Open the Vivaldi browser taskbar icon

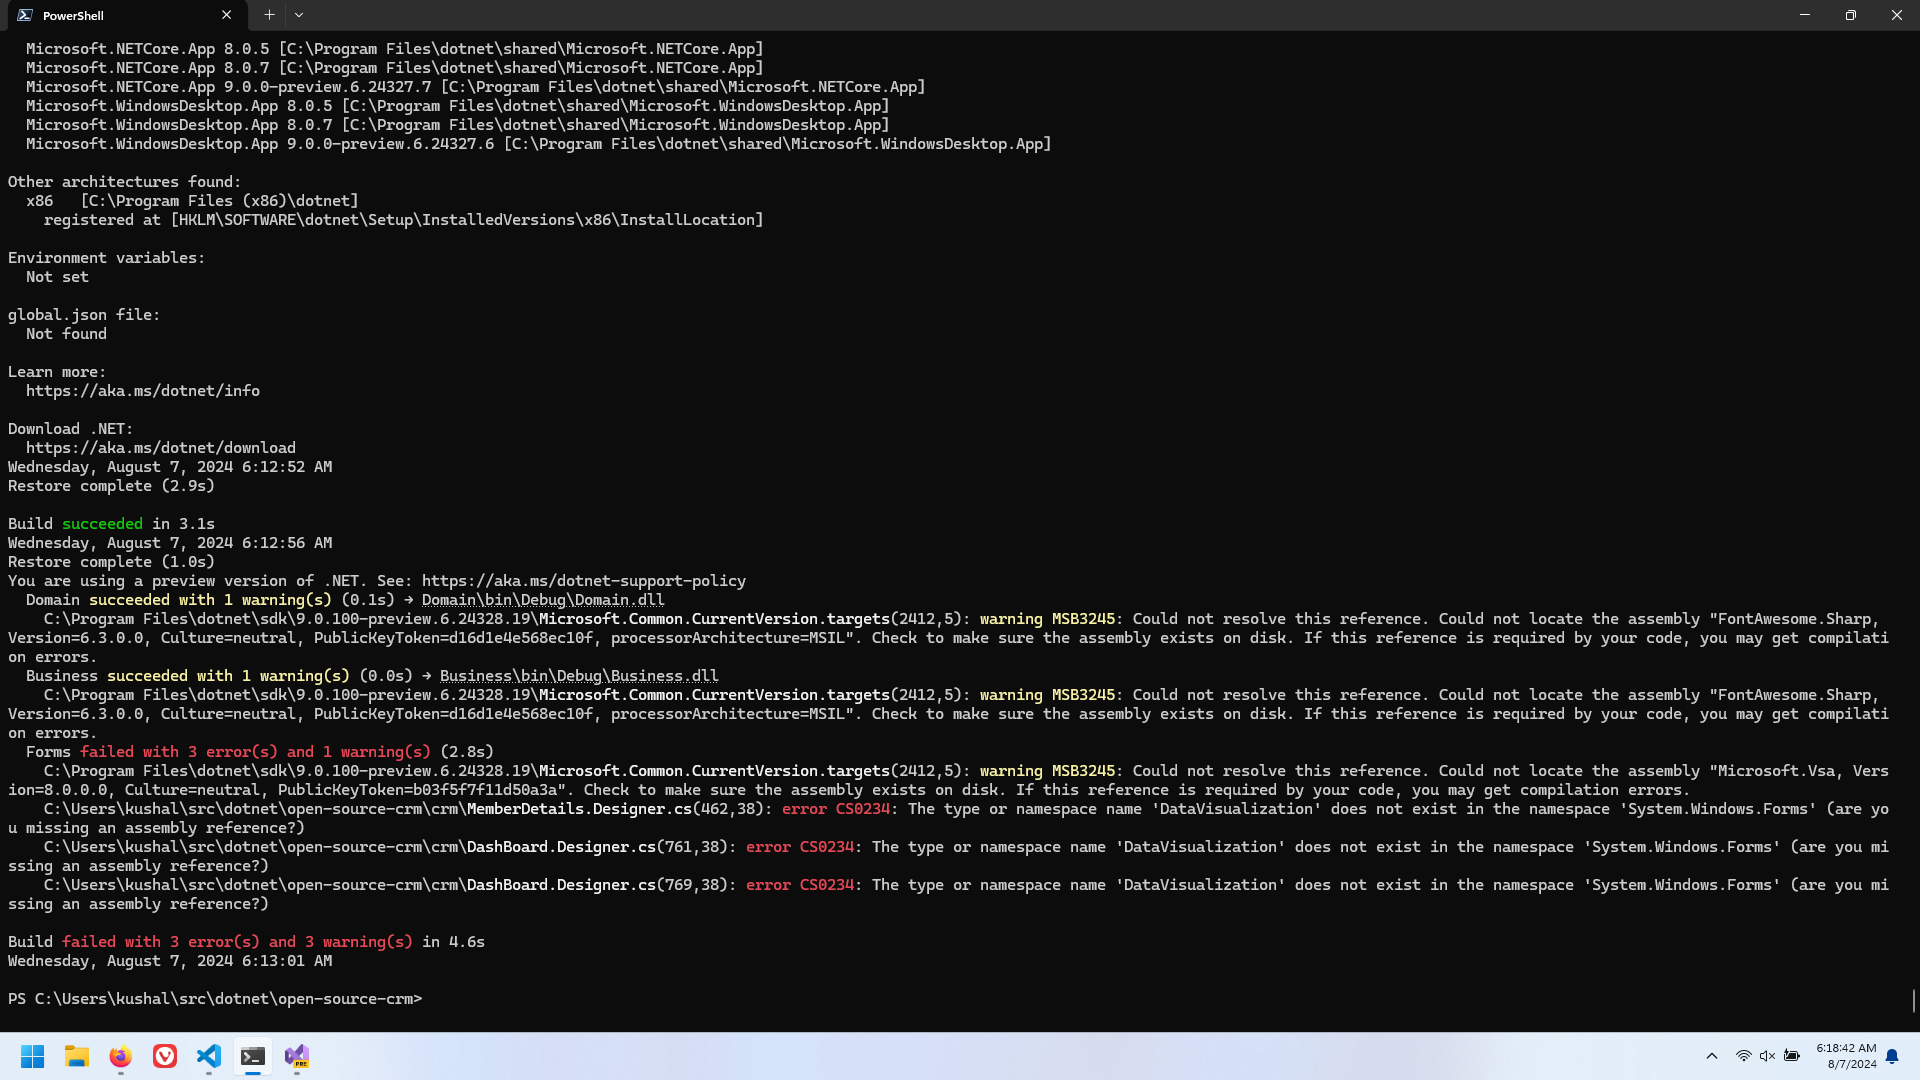pyautogui.click(x=165, y=1056)
